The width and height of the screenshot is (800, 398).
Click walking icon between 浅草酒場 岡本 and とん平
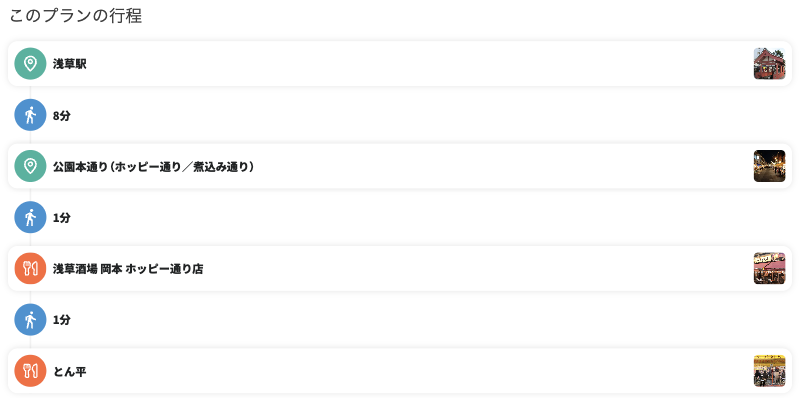30,319
